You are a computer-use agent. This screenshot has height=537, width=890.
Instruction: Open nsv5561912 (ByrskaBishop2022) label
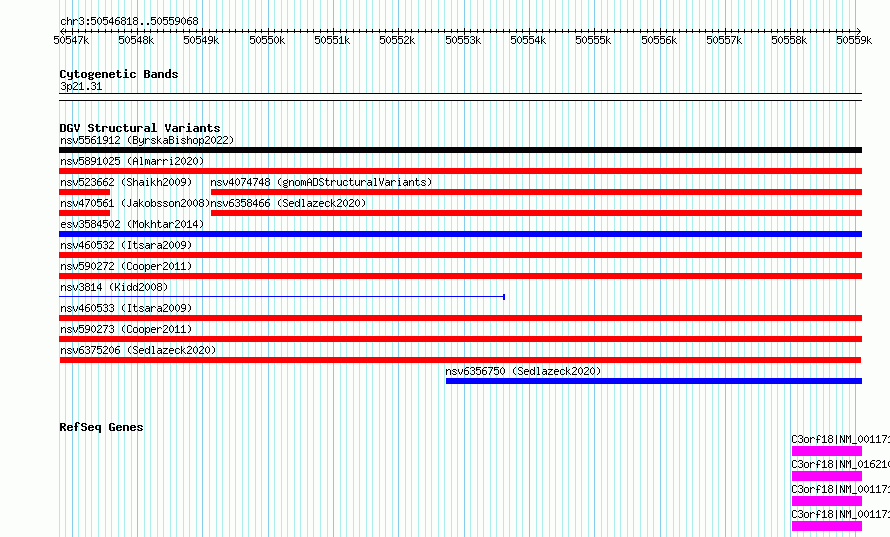point(147,140)
